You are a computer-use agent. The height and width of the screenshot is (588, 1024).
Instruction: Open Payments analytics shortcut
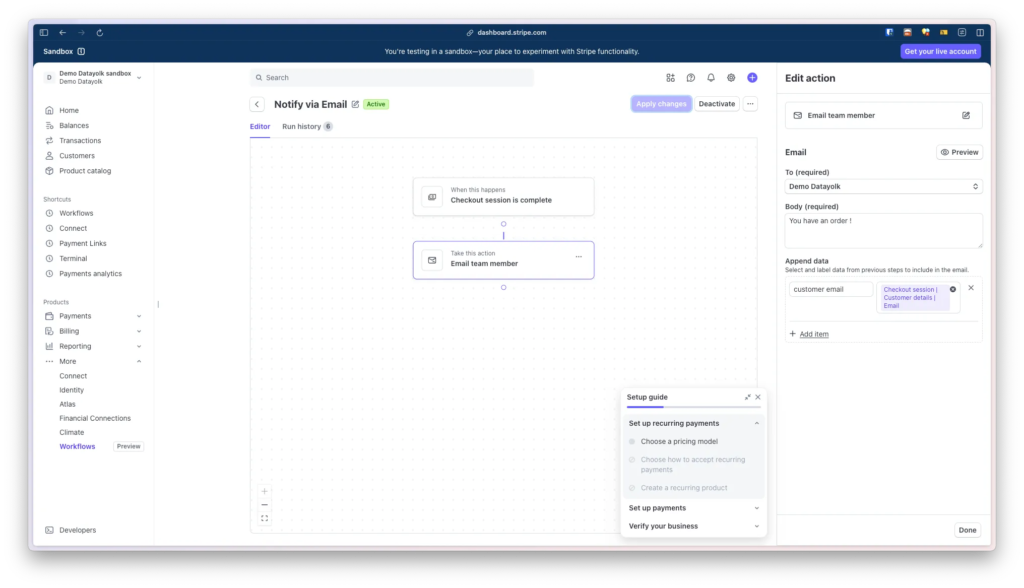point(93,274)
